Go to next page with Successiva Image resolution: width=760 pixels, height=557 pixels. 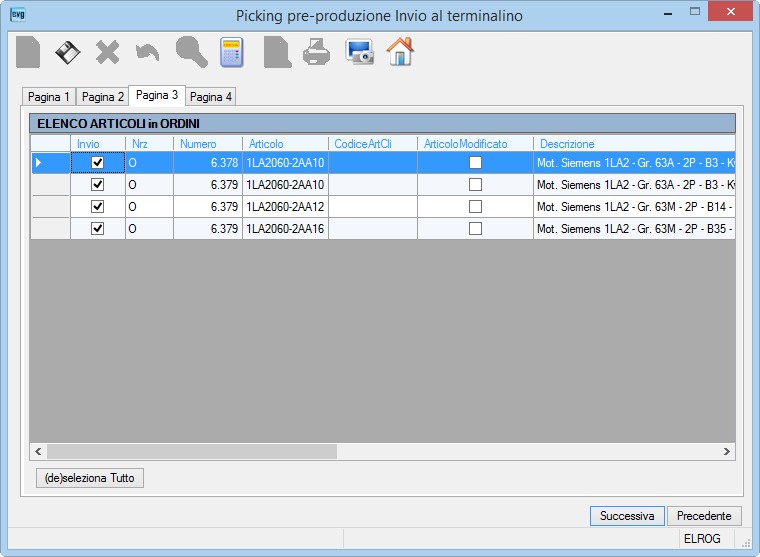point(627,516)
